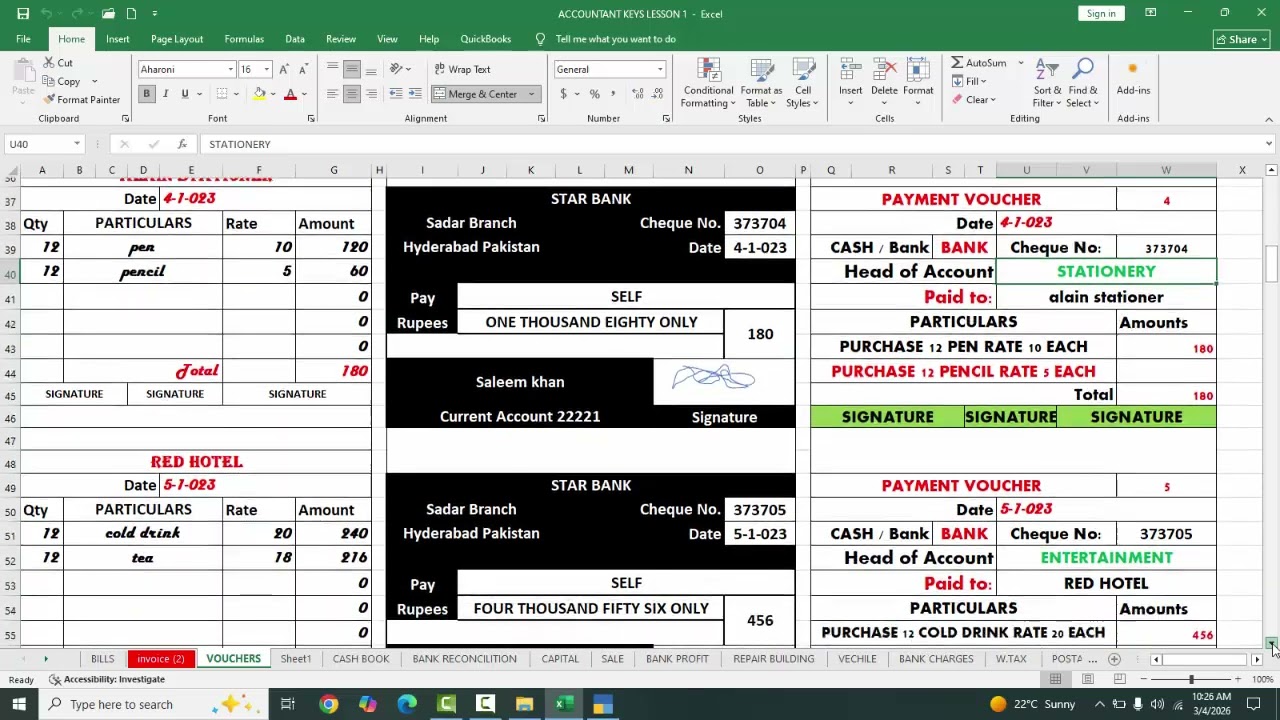1280x720 pixels.
Task: Toggle Bold formatting
Action: (x=146, y=94)
